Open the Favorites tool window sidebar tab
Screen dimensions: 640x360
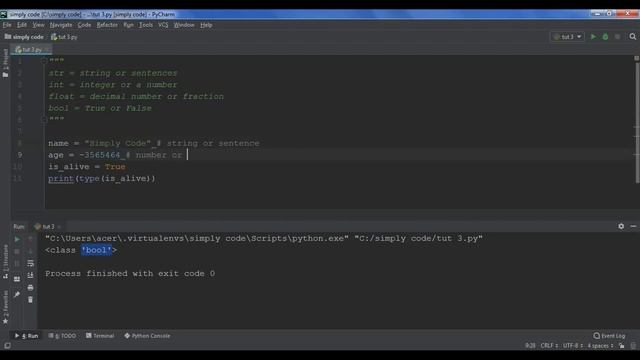pyautogui.click(x=5, y=307)
